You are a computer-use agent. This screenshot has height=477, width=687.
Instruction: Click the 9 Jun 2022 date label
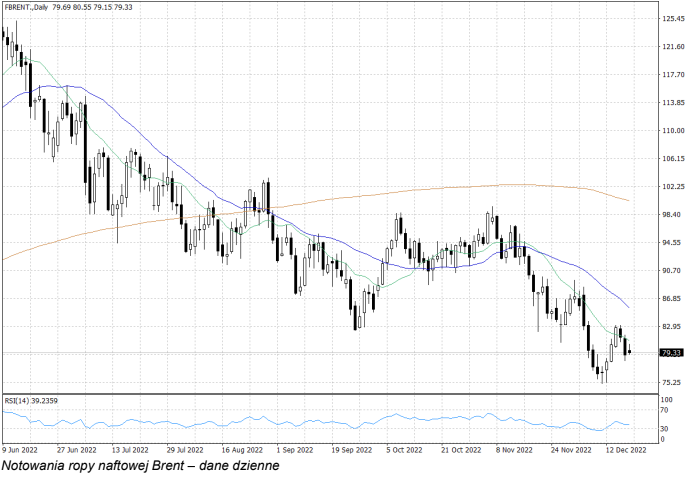click(x=21, y=450)
